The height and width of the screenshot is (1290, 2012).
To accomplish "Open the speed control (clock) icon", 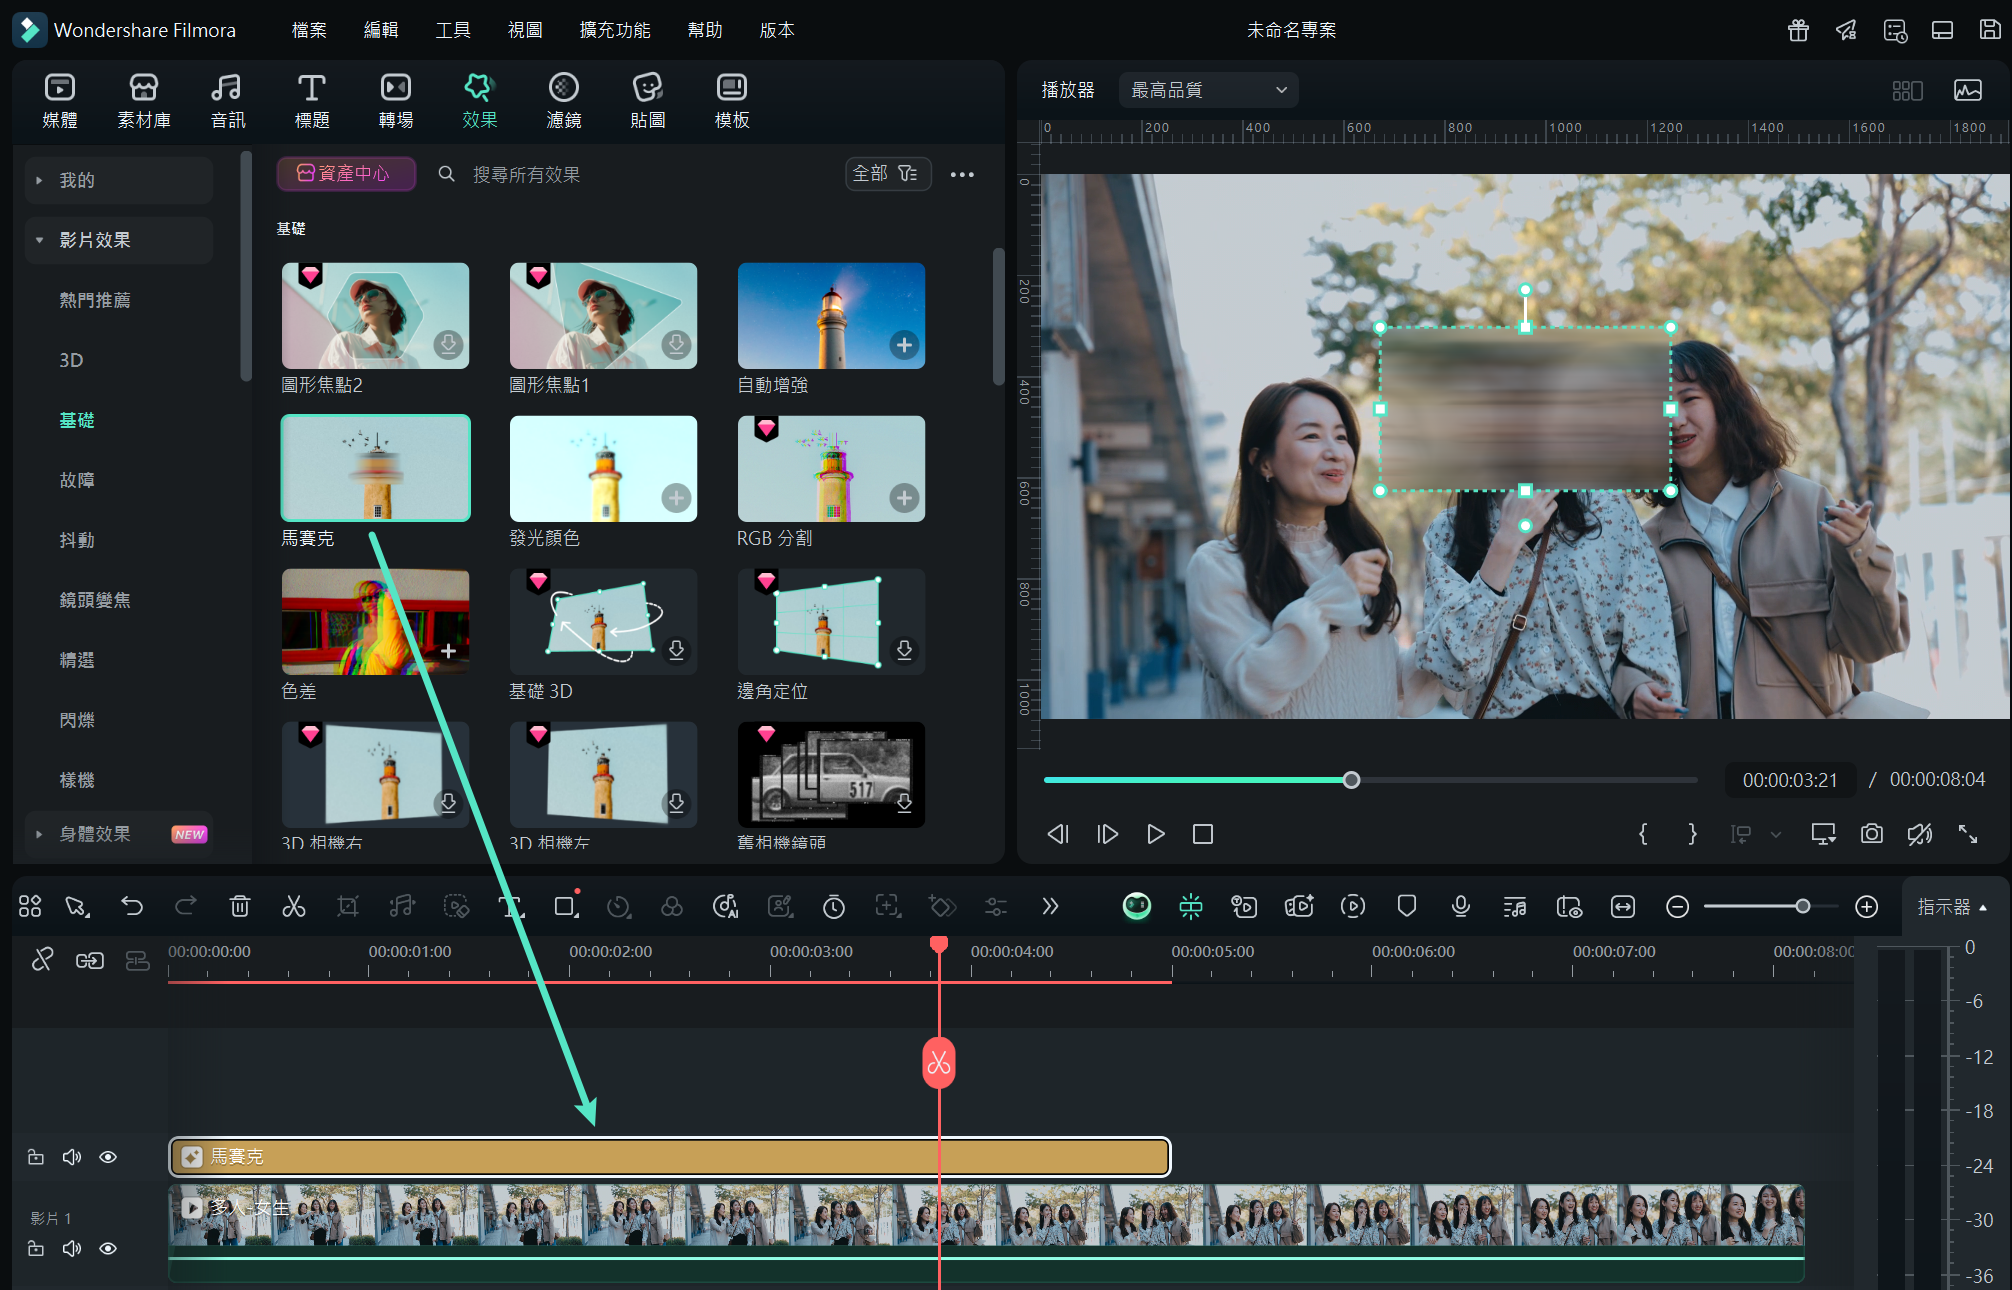I will coord(619,906).
